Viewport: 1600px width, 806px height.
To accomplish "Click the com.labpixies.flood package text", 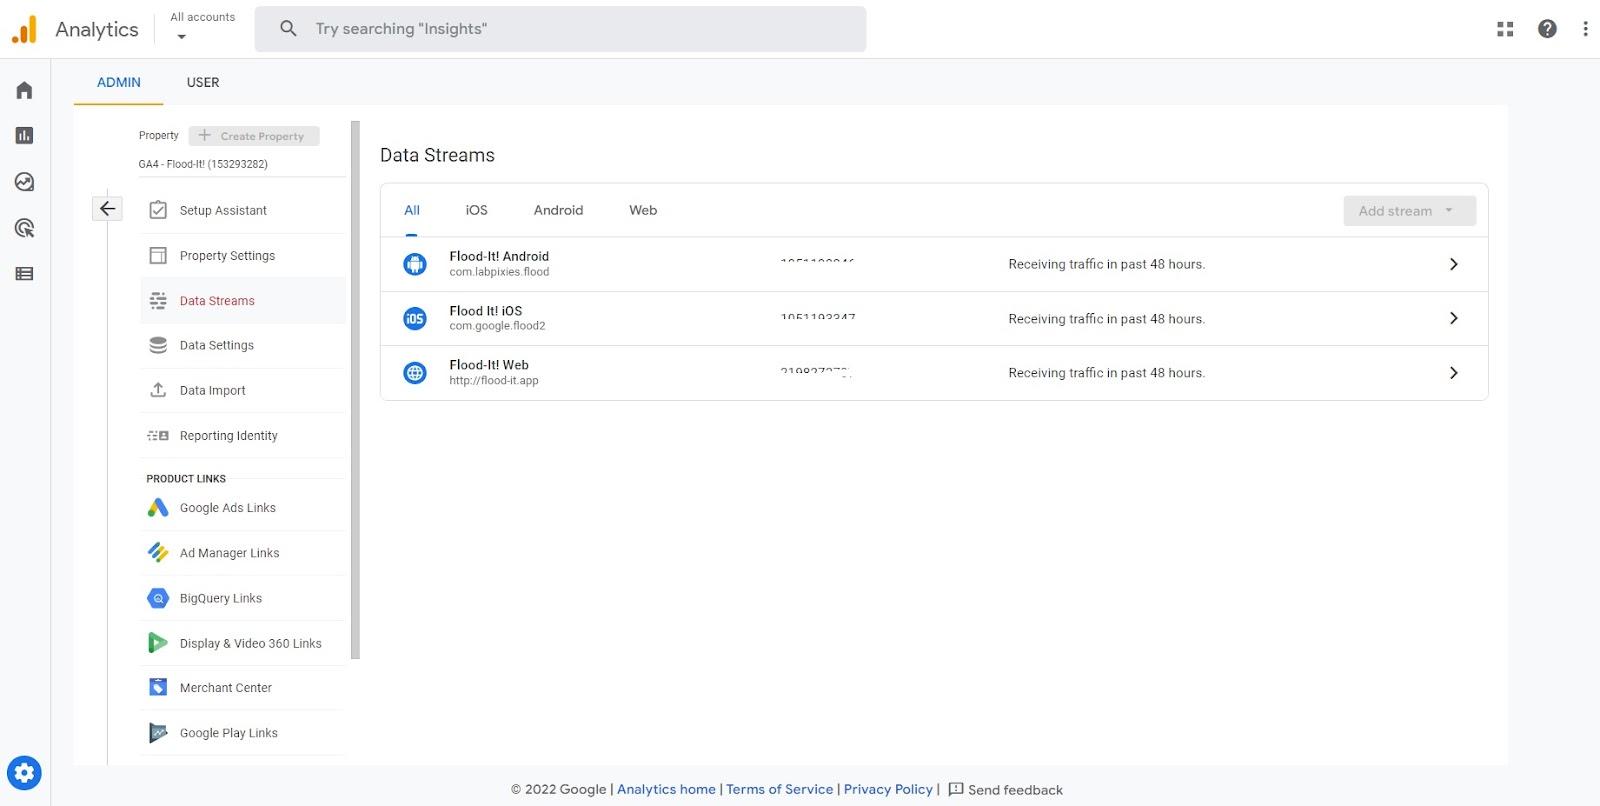I will 499,272.
